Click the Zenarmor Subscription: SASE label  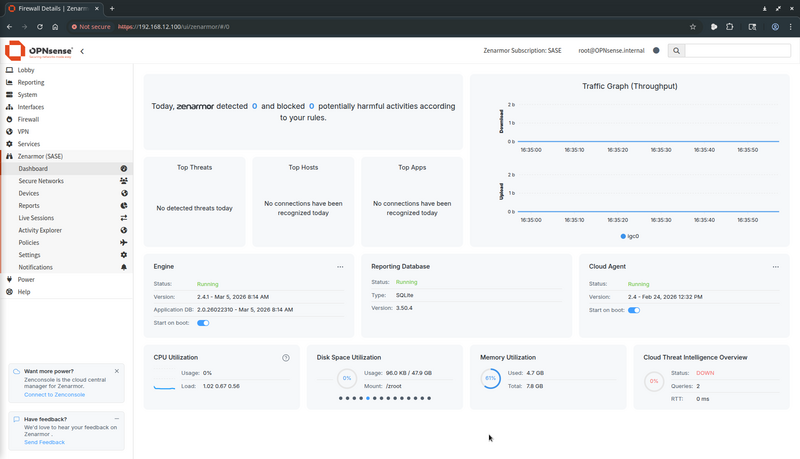click(522, 50)
